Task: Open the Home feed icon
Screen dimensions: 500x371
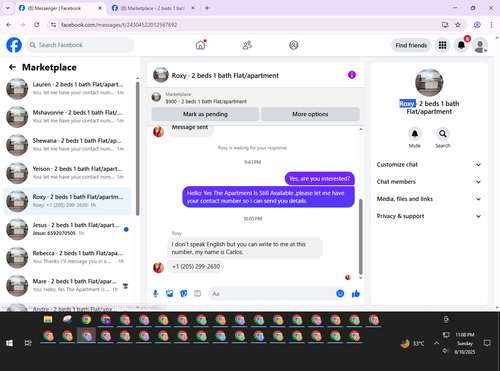Action: click(200, 45)
